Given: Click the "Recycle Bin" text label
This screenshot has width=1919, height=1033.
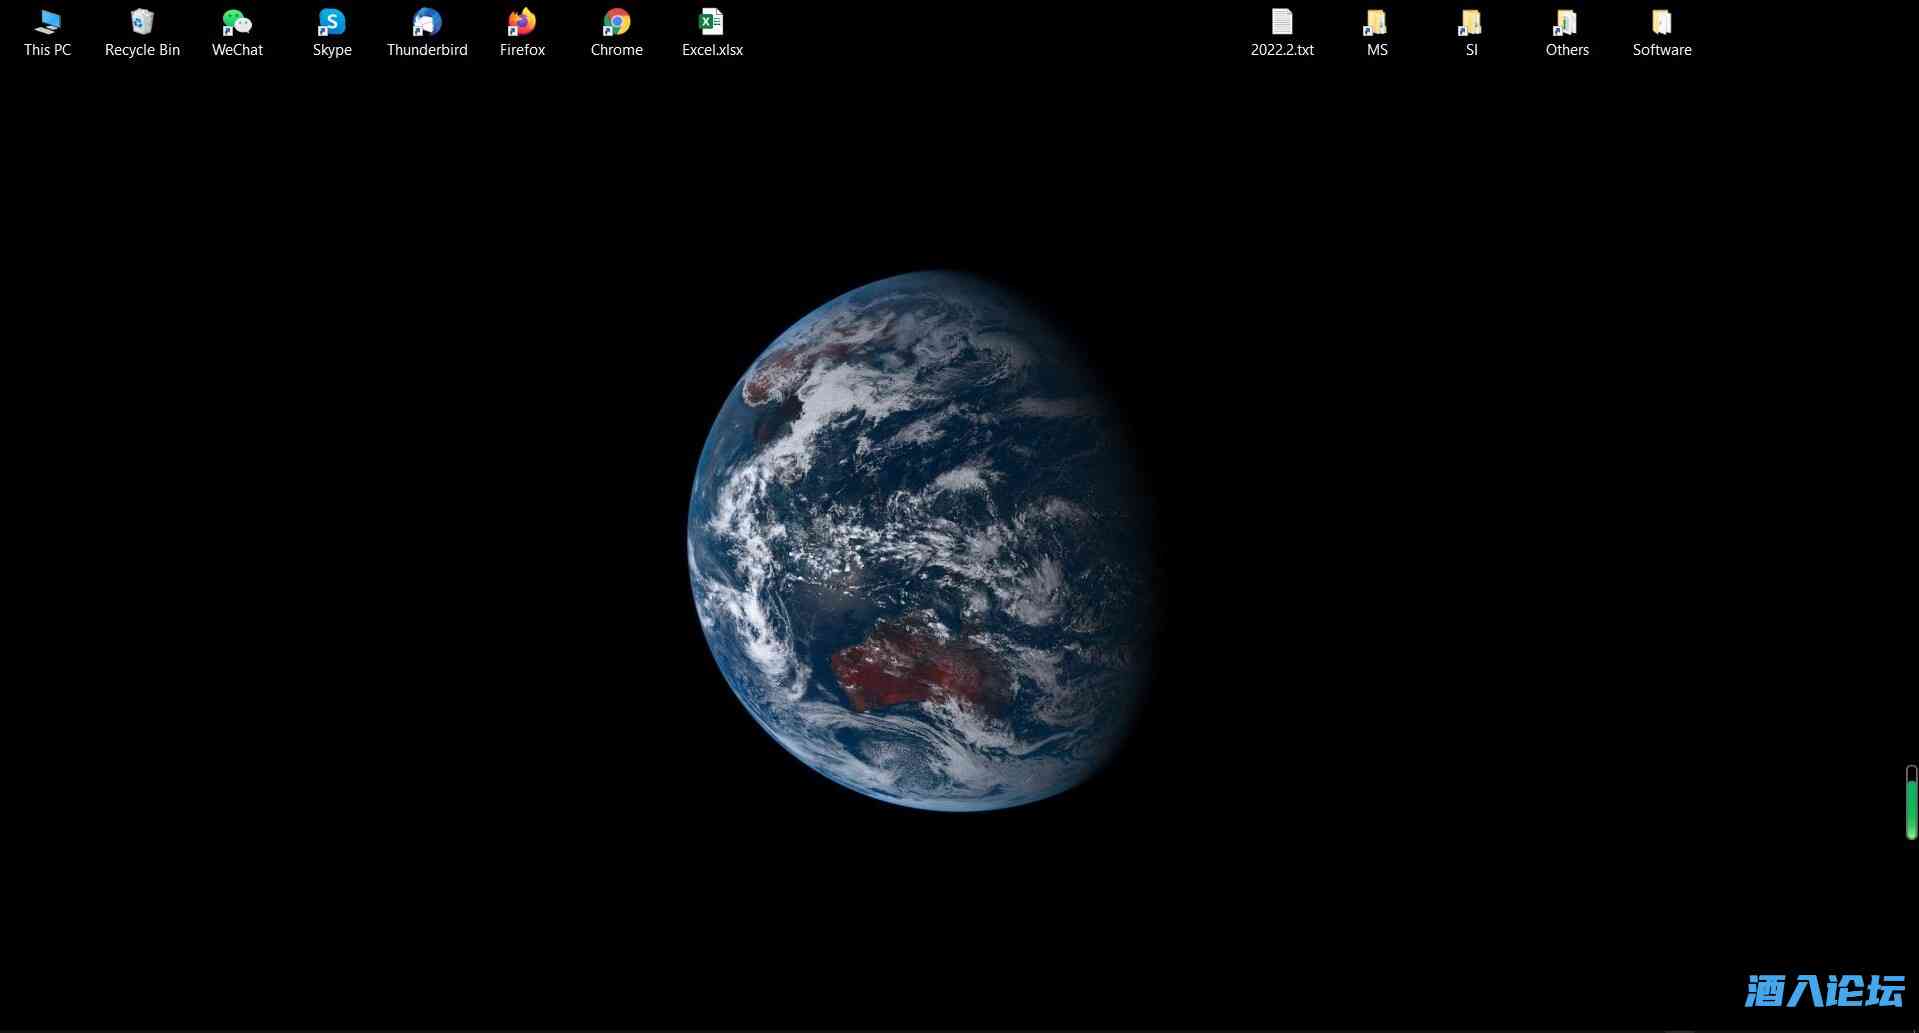Looking at the screenshot, I should pyautogui.click(x=142, y=50).
